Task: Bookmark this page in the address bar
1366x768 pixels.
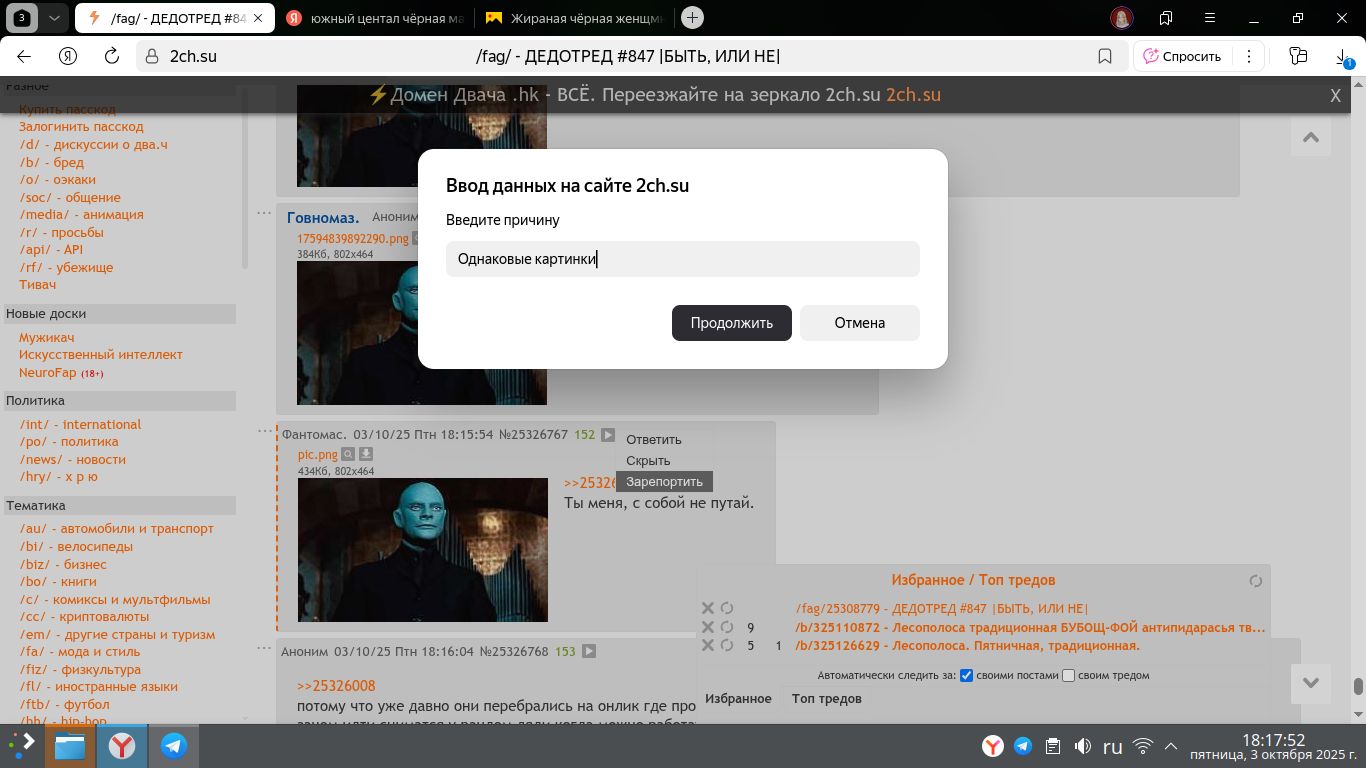Action: (x=1105, y=56)
